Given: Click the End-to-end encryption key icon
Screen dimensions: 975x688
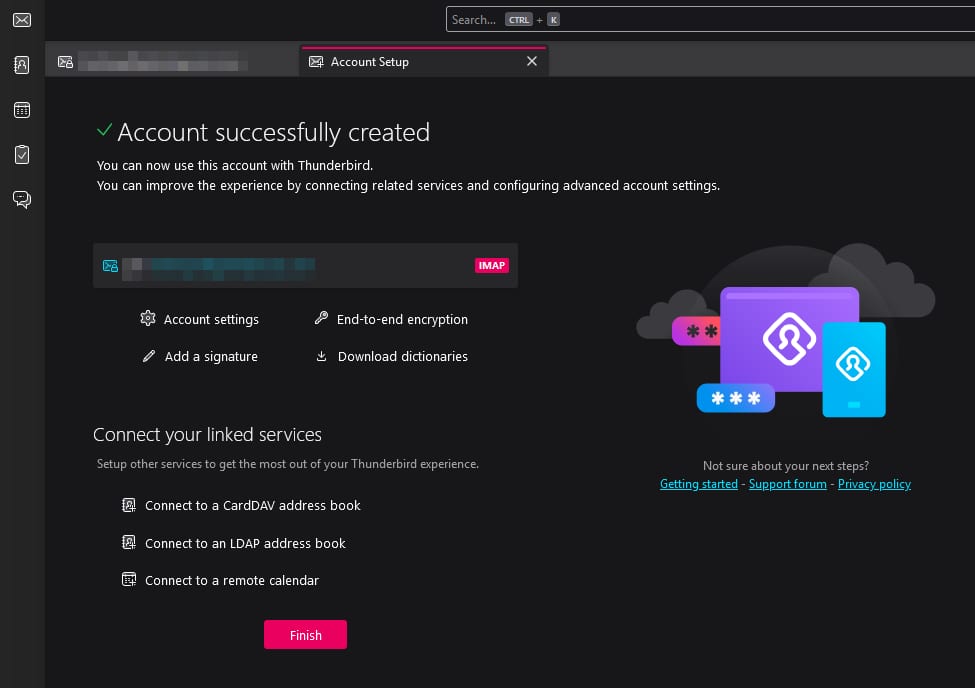Looking at the screenshot, I should pos(321,319).
